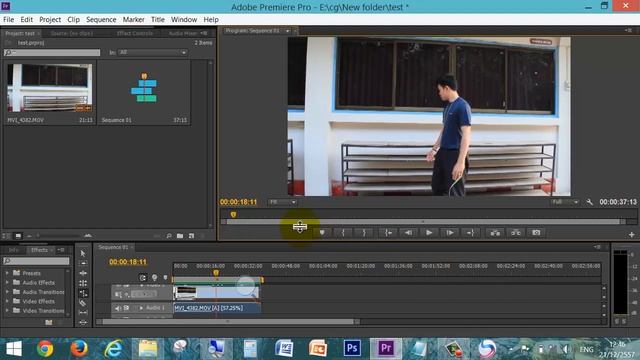Switch to the Info tab

click(x=13, y=250)
